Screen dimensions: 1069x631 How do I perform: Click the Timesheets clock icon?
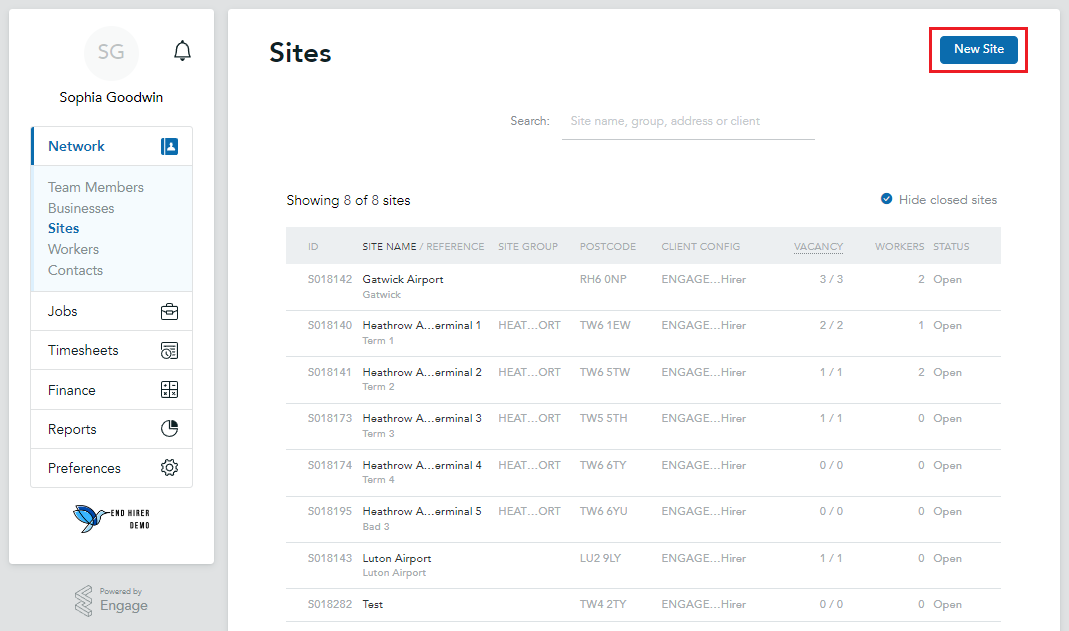(169, 350)
